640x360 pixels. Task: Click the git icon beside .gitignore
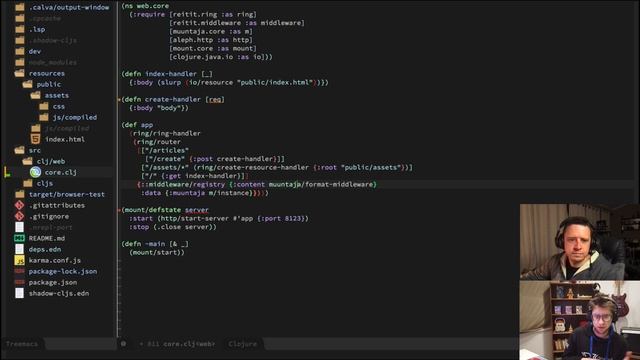click(19, 216)
